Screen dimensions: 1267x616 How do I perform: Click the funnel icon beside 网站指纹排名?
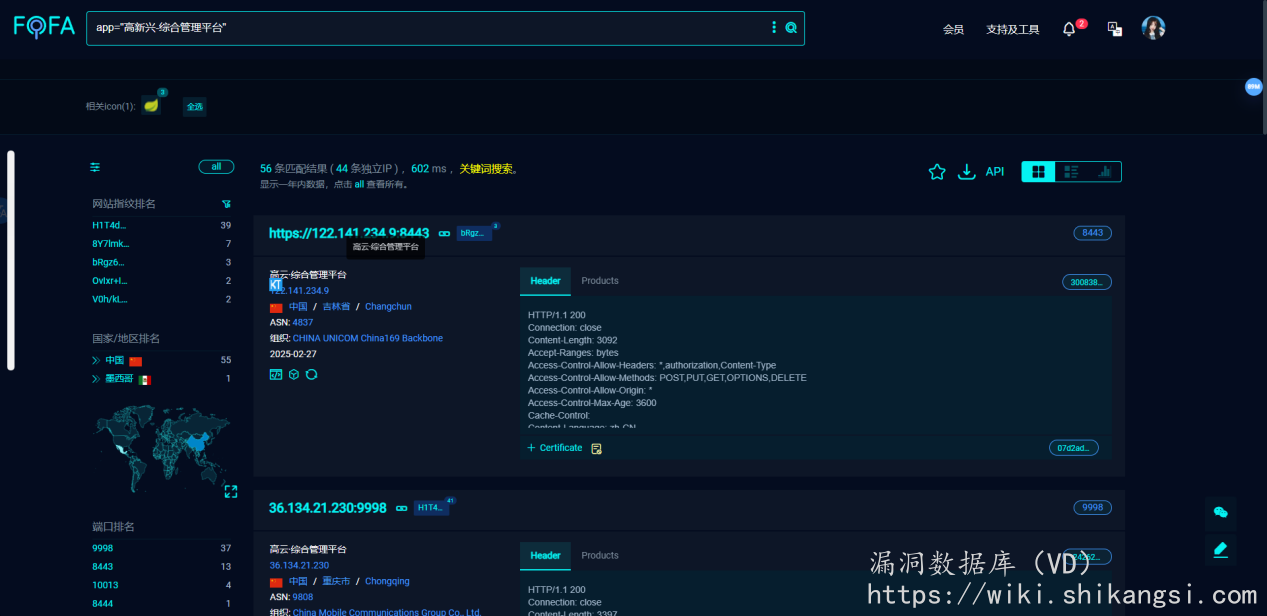[226, 204]
